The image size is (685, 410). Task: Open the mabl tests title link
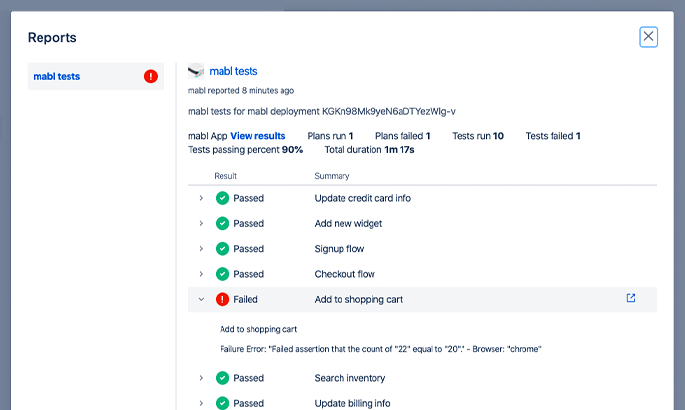click(233, 71)
